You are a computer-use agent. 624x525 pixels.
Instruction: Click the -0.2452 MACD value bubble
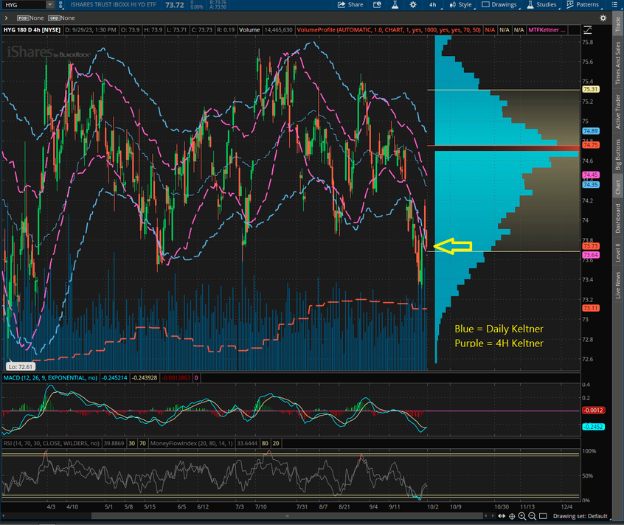point(593,427)
